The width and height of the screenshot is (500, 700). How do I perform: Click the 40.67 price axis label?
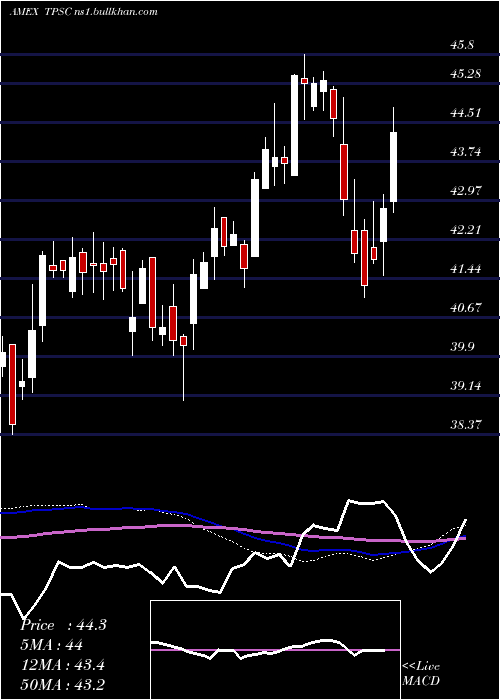tap(466, 308)
